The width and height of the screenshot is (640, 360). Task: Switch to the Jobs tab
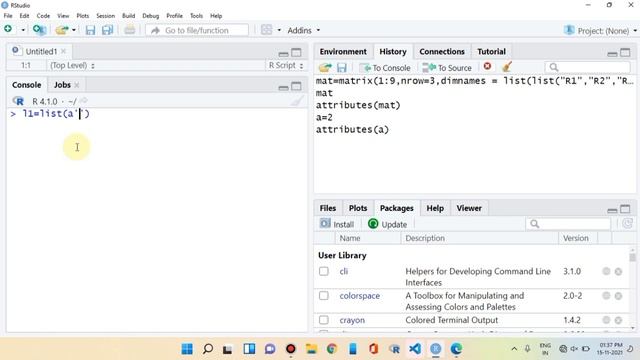pyautogui.click(x=62, y=85)
